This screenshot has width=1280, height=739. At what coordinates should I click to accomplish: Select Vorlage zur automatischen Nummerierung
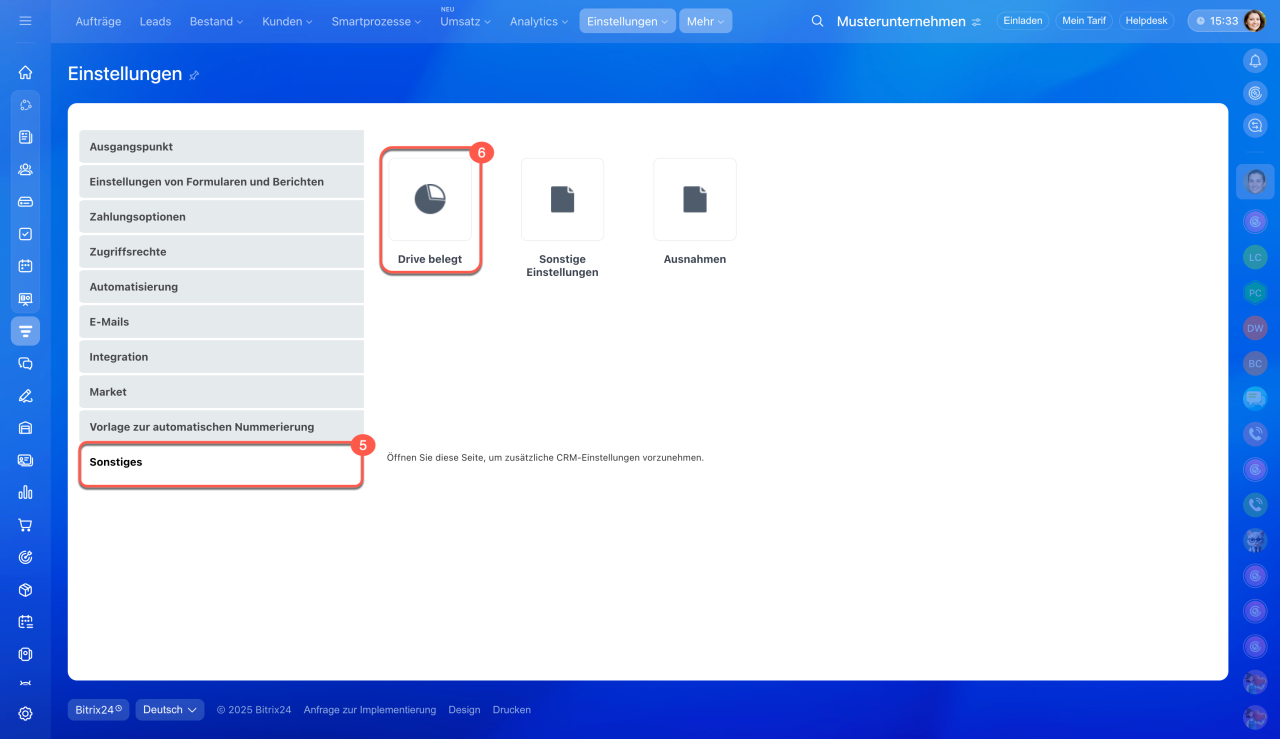coord(221,427)
